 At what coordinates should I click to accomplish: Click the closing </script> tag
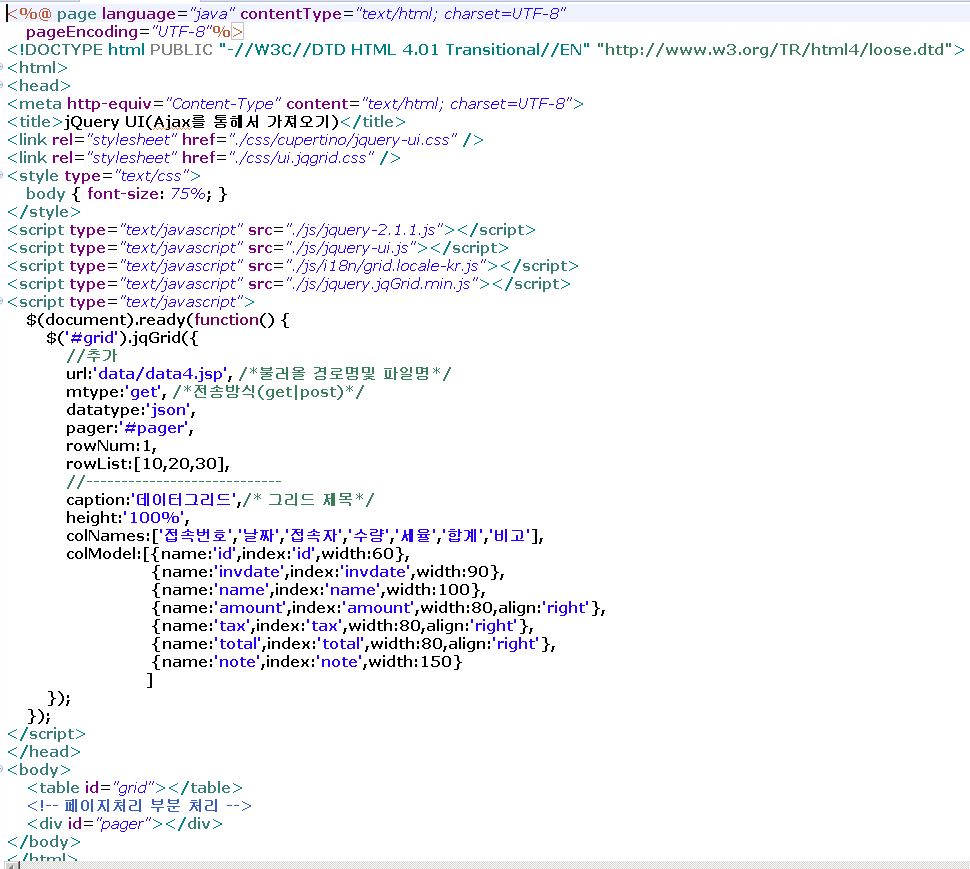click(46, 733)
